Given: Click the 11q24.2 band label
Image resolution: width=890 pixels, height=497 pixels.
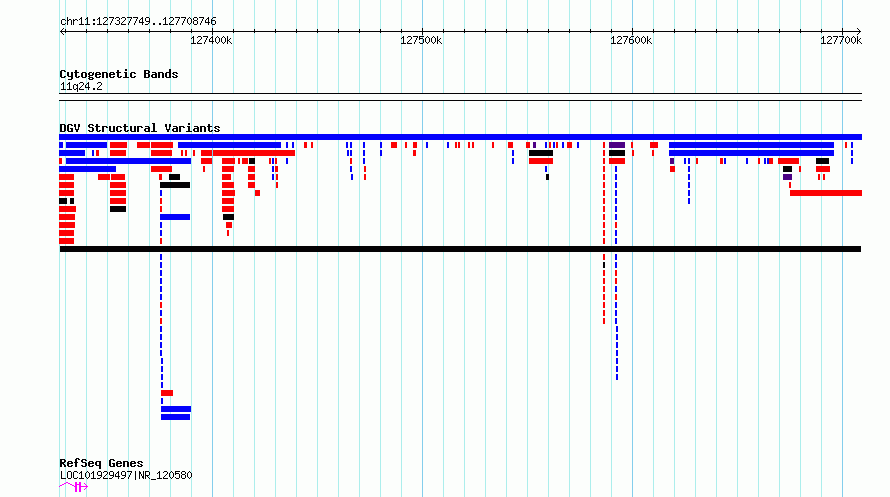Looking at the screenshot, I should 81,86.
